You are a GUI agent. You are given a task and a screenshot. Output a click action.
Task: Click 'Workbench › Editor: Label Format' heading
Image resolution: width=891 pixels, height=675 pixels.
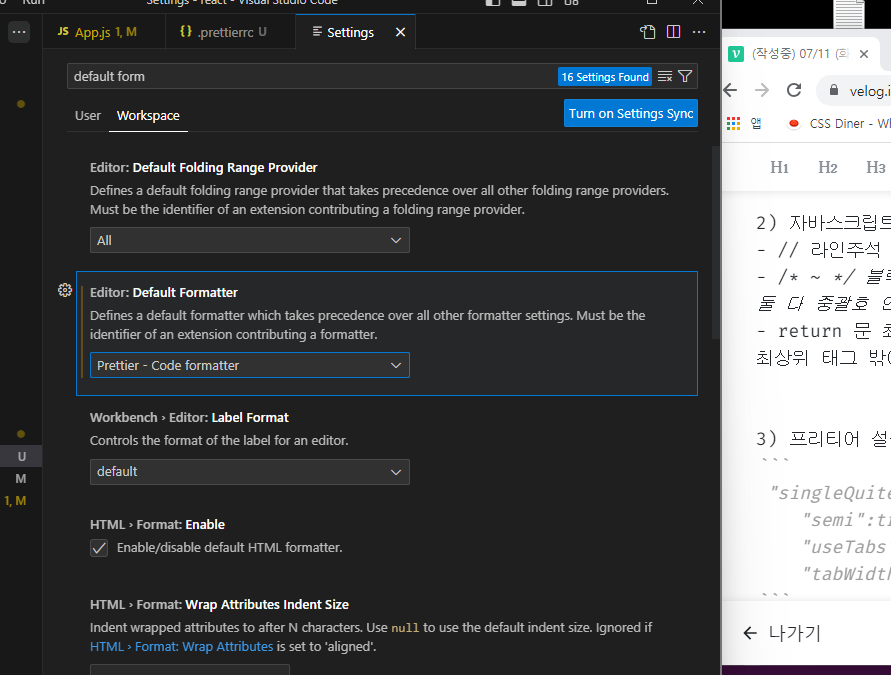(x=189, y=418)
